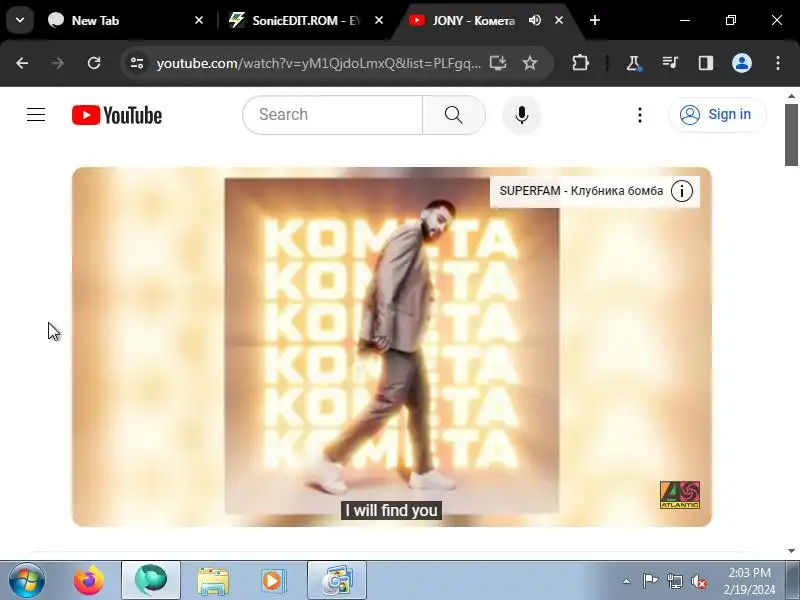The width and height of the screenshot is (800, 600).
Task: Click the page vertical scrollbar thumb
Action: click(x=791, y=135)
